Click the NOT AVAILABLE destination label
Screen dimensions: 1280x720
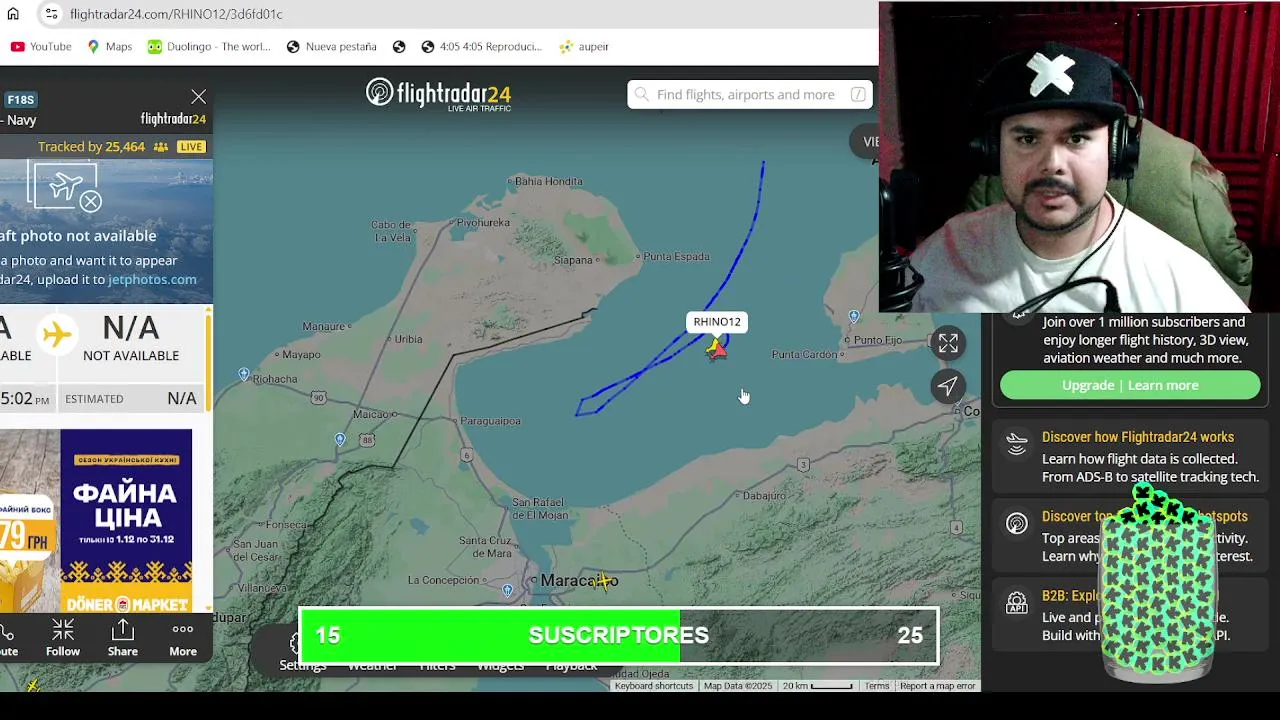pyautogui.click(x=131, y=356)
